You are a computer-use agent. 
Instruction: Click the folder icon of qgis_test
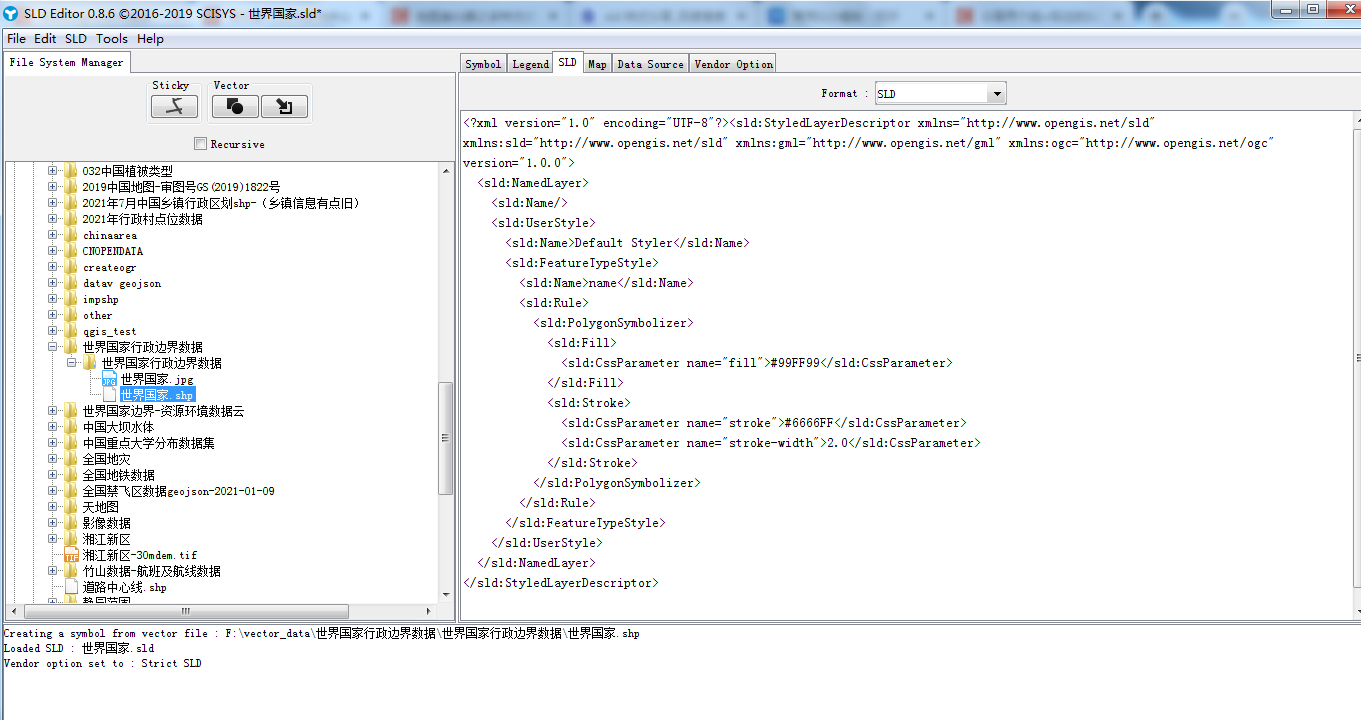point(71,331)
